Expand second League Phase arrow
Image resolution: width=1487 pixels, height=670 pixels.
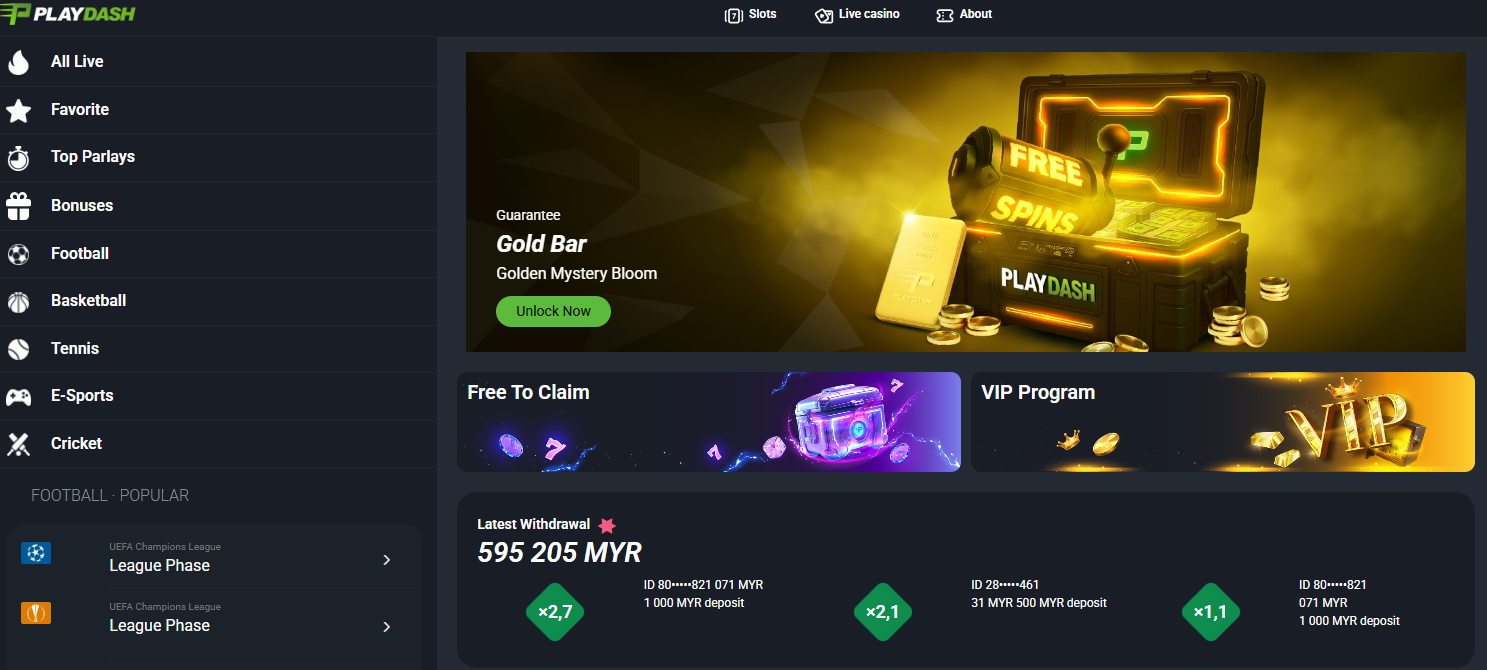coord(387,627)
